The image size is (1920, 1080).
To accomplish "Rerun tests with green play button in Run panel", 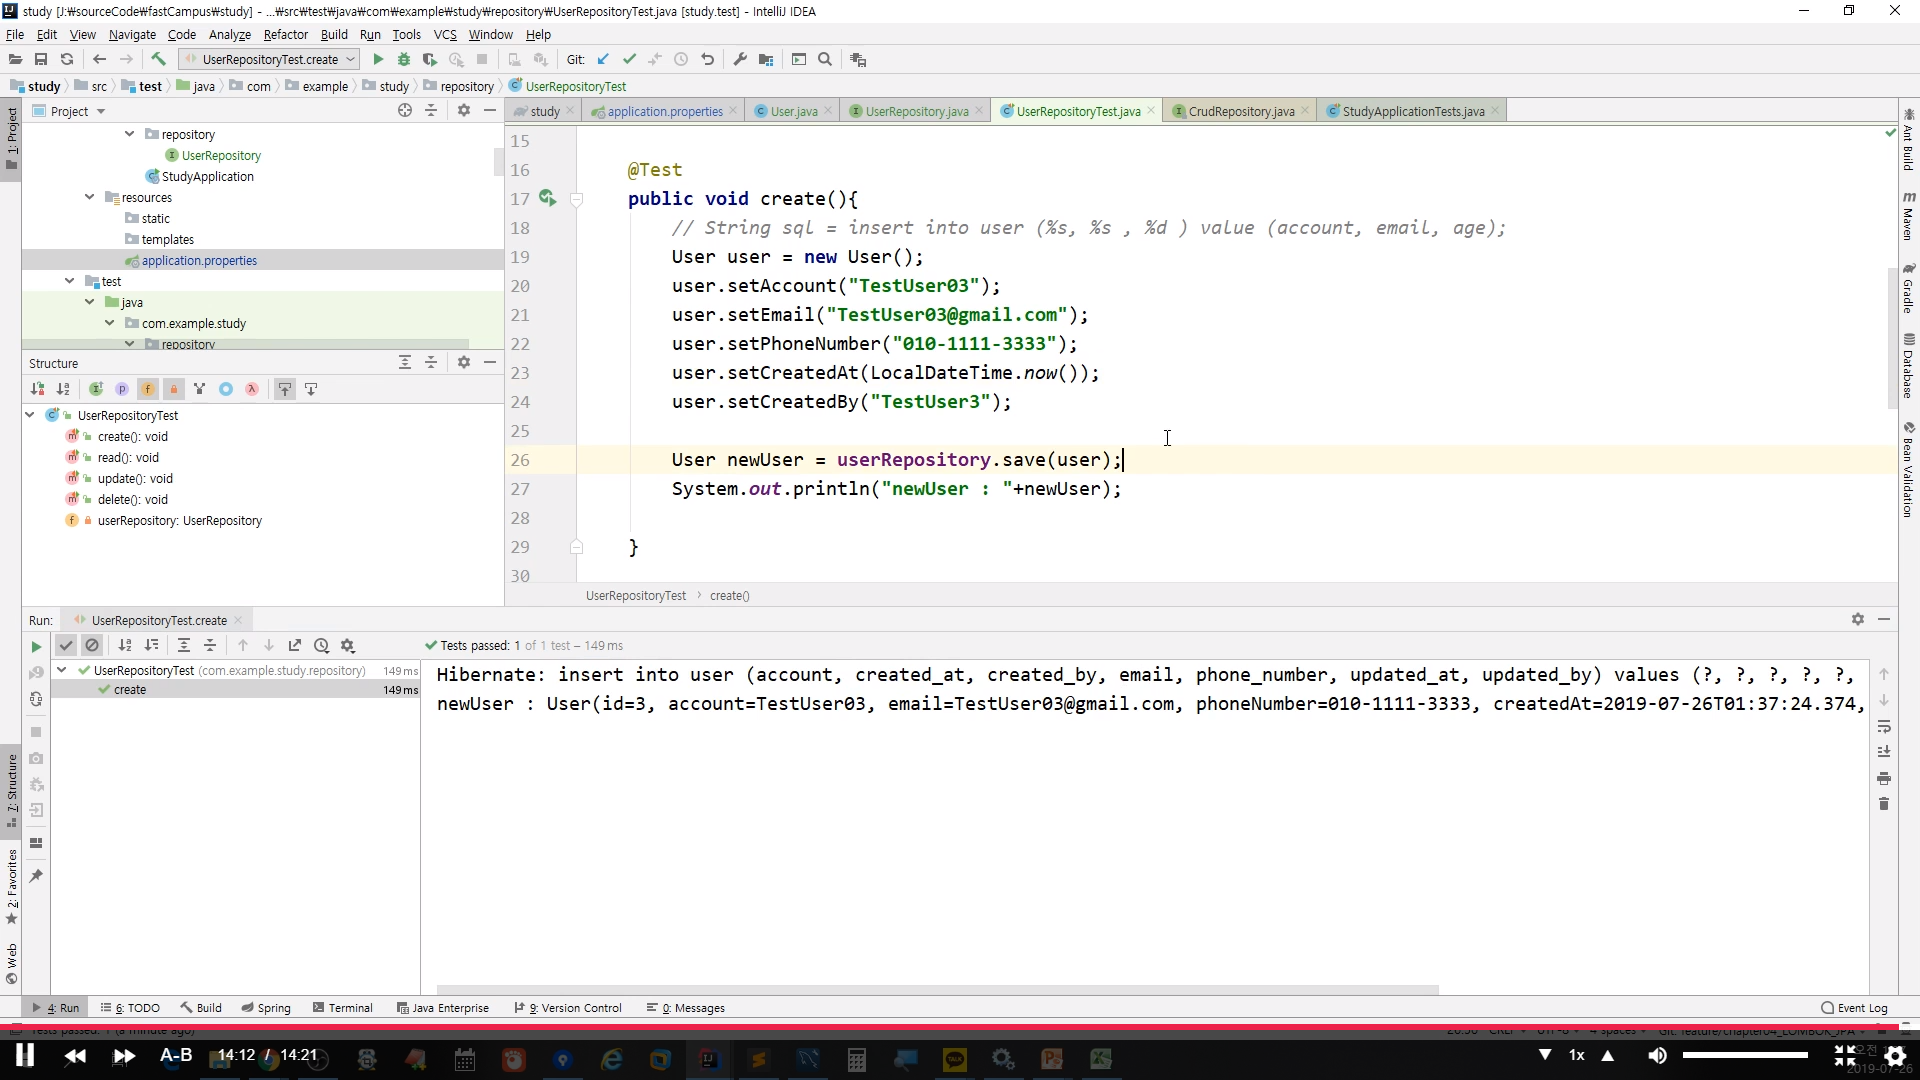I will (x=36, y=646).
